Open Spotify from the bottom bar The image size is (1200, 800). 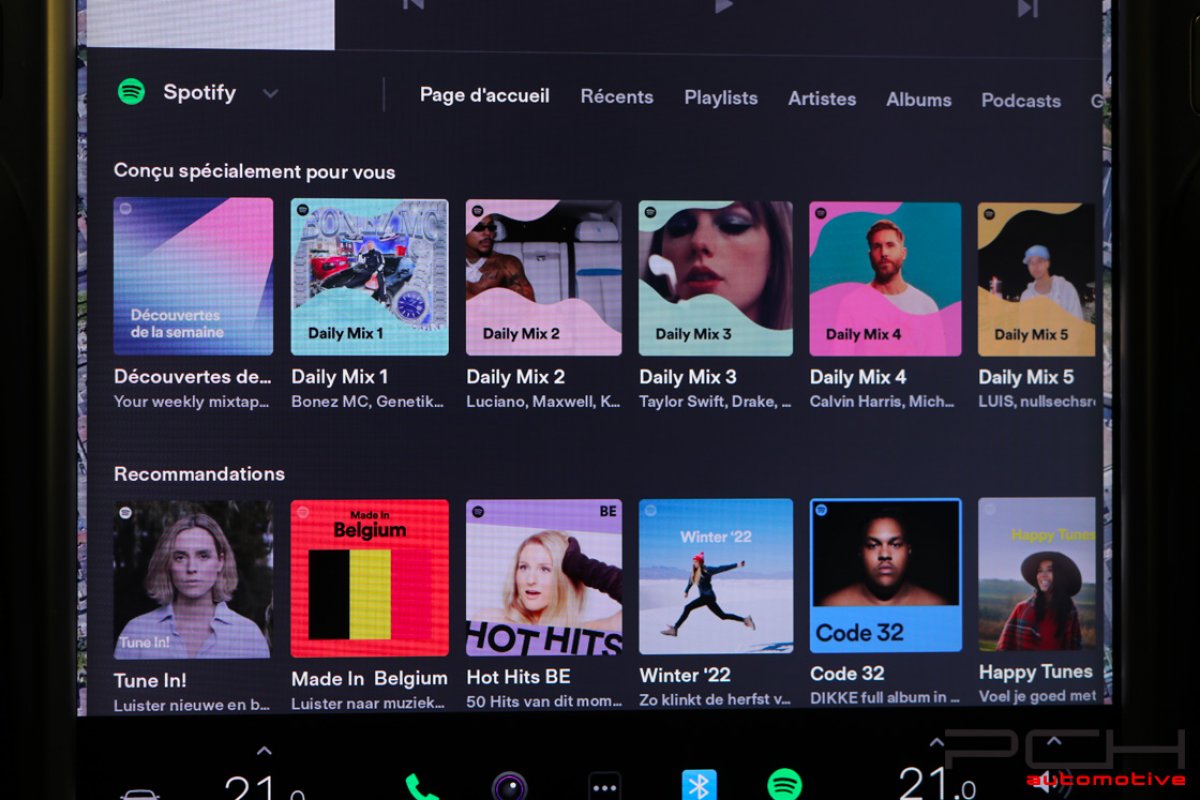(x=784, y=785)
